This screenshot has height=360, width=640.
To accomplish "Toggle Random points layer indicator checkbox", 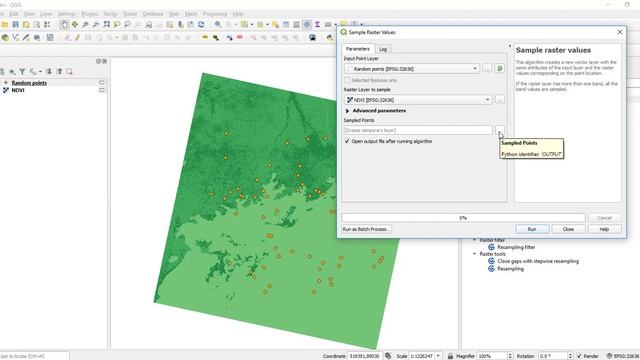I will tap(102, 83).
